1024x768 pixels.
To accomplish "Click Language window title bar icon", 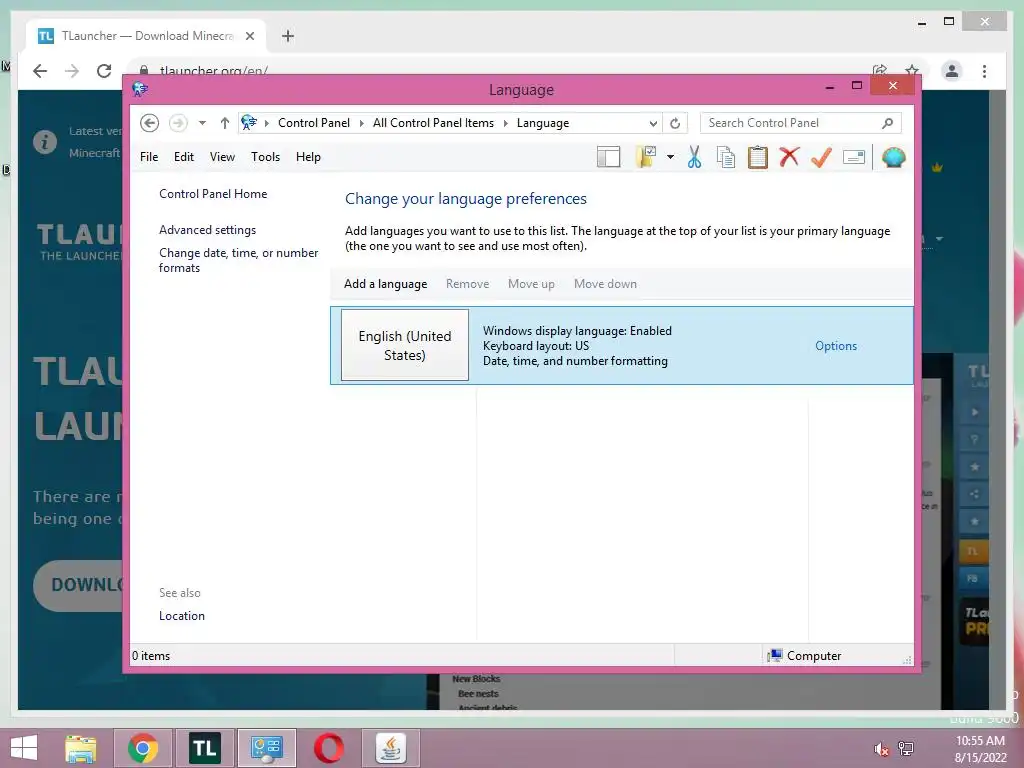I will [140, 89].
